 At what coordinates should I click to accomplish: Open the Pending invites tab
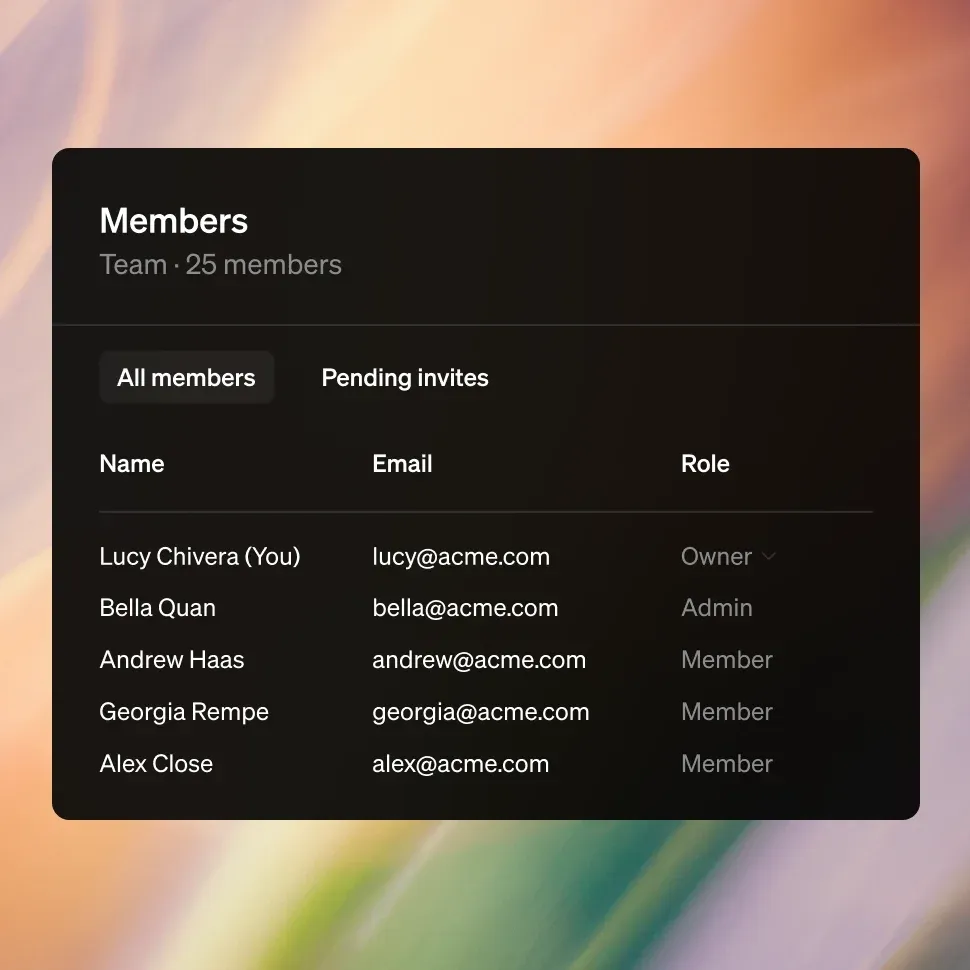[405, 377]
